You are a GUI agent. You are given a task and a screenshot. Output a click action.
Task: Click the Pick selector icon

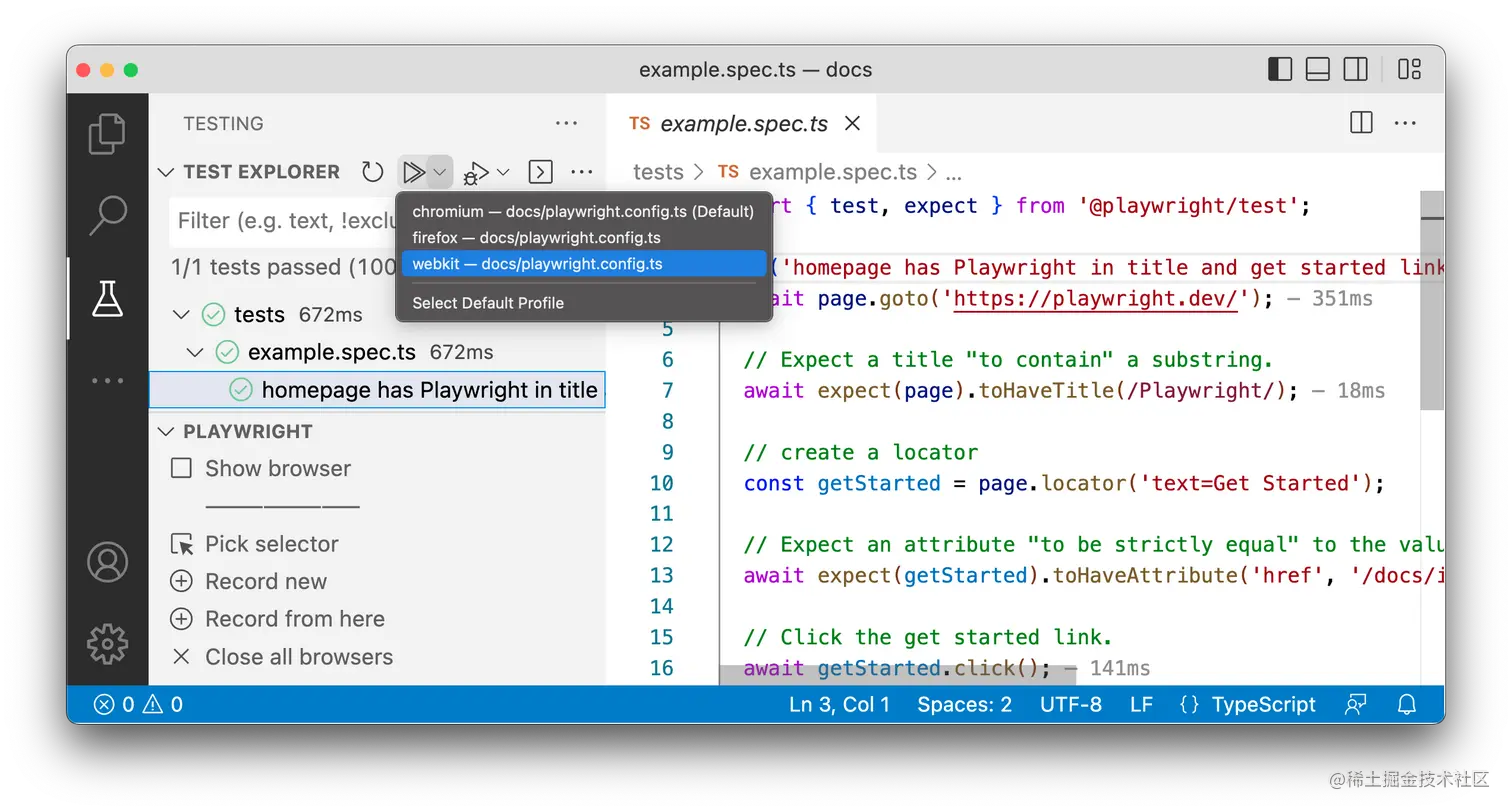pyautogui.click(x=181, y=544)
